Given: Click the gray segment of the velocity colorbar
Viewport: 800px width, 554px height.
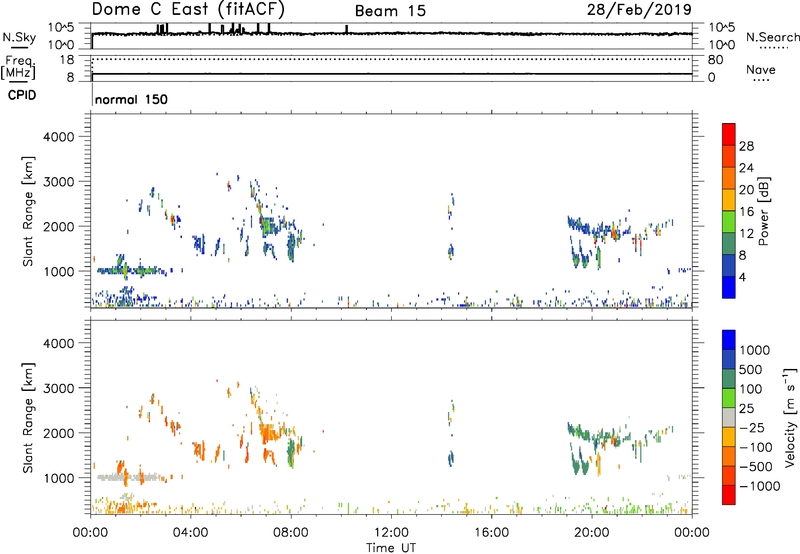Looking at the screenshot, I should pos(729,418).
